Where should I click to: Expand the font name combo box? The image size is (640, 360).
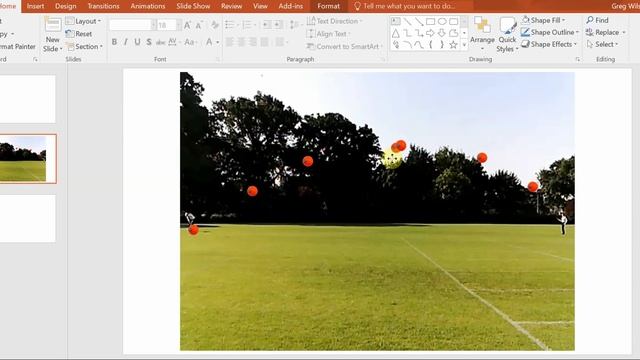tap(153, 25)
